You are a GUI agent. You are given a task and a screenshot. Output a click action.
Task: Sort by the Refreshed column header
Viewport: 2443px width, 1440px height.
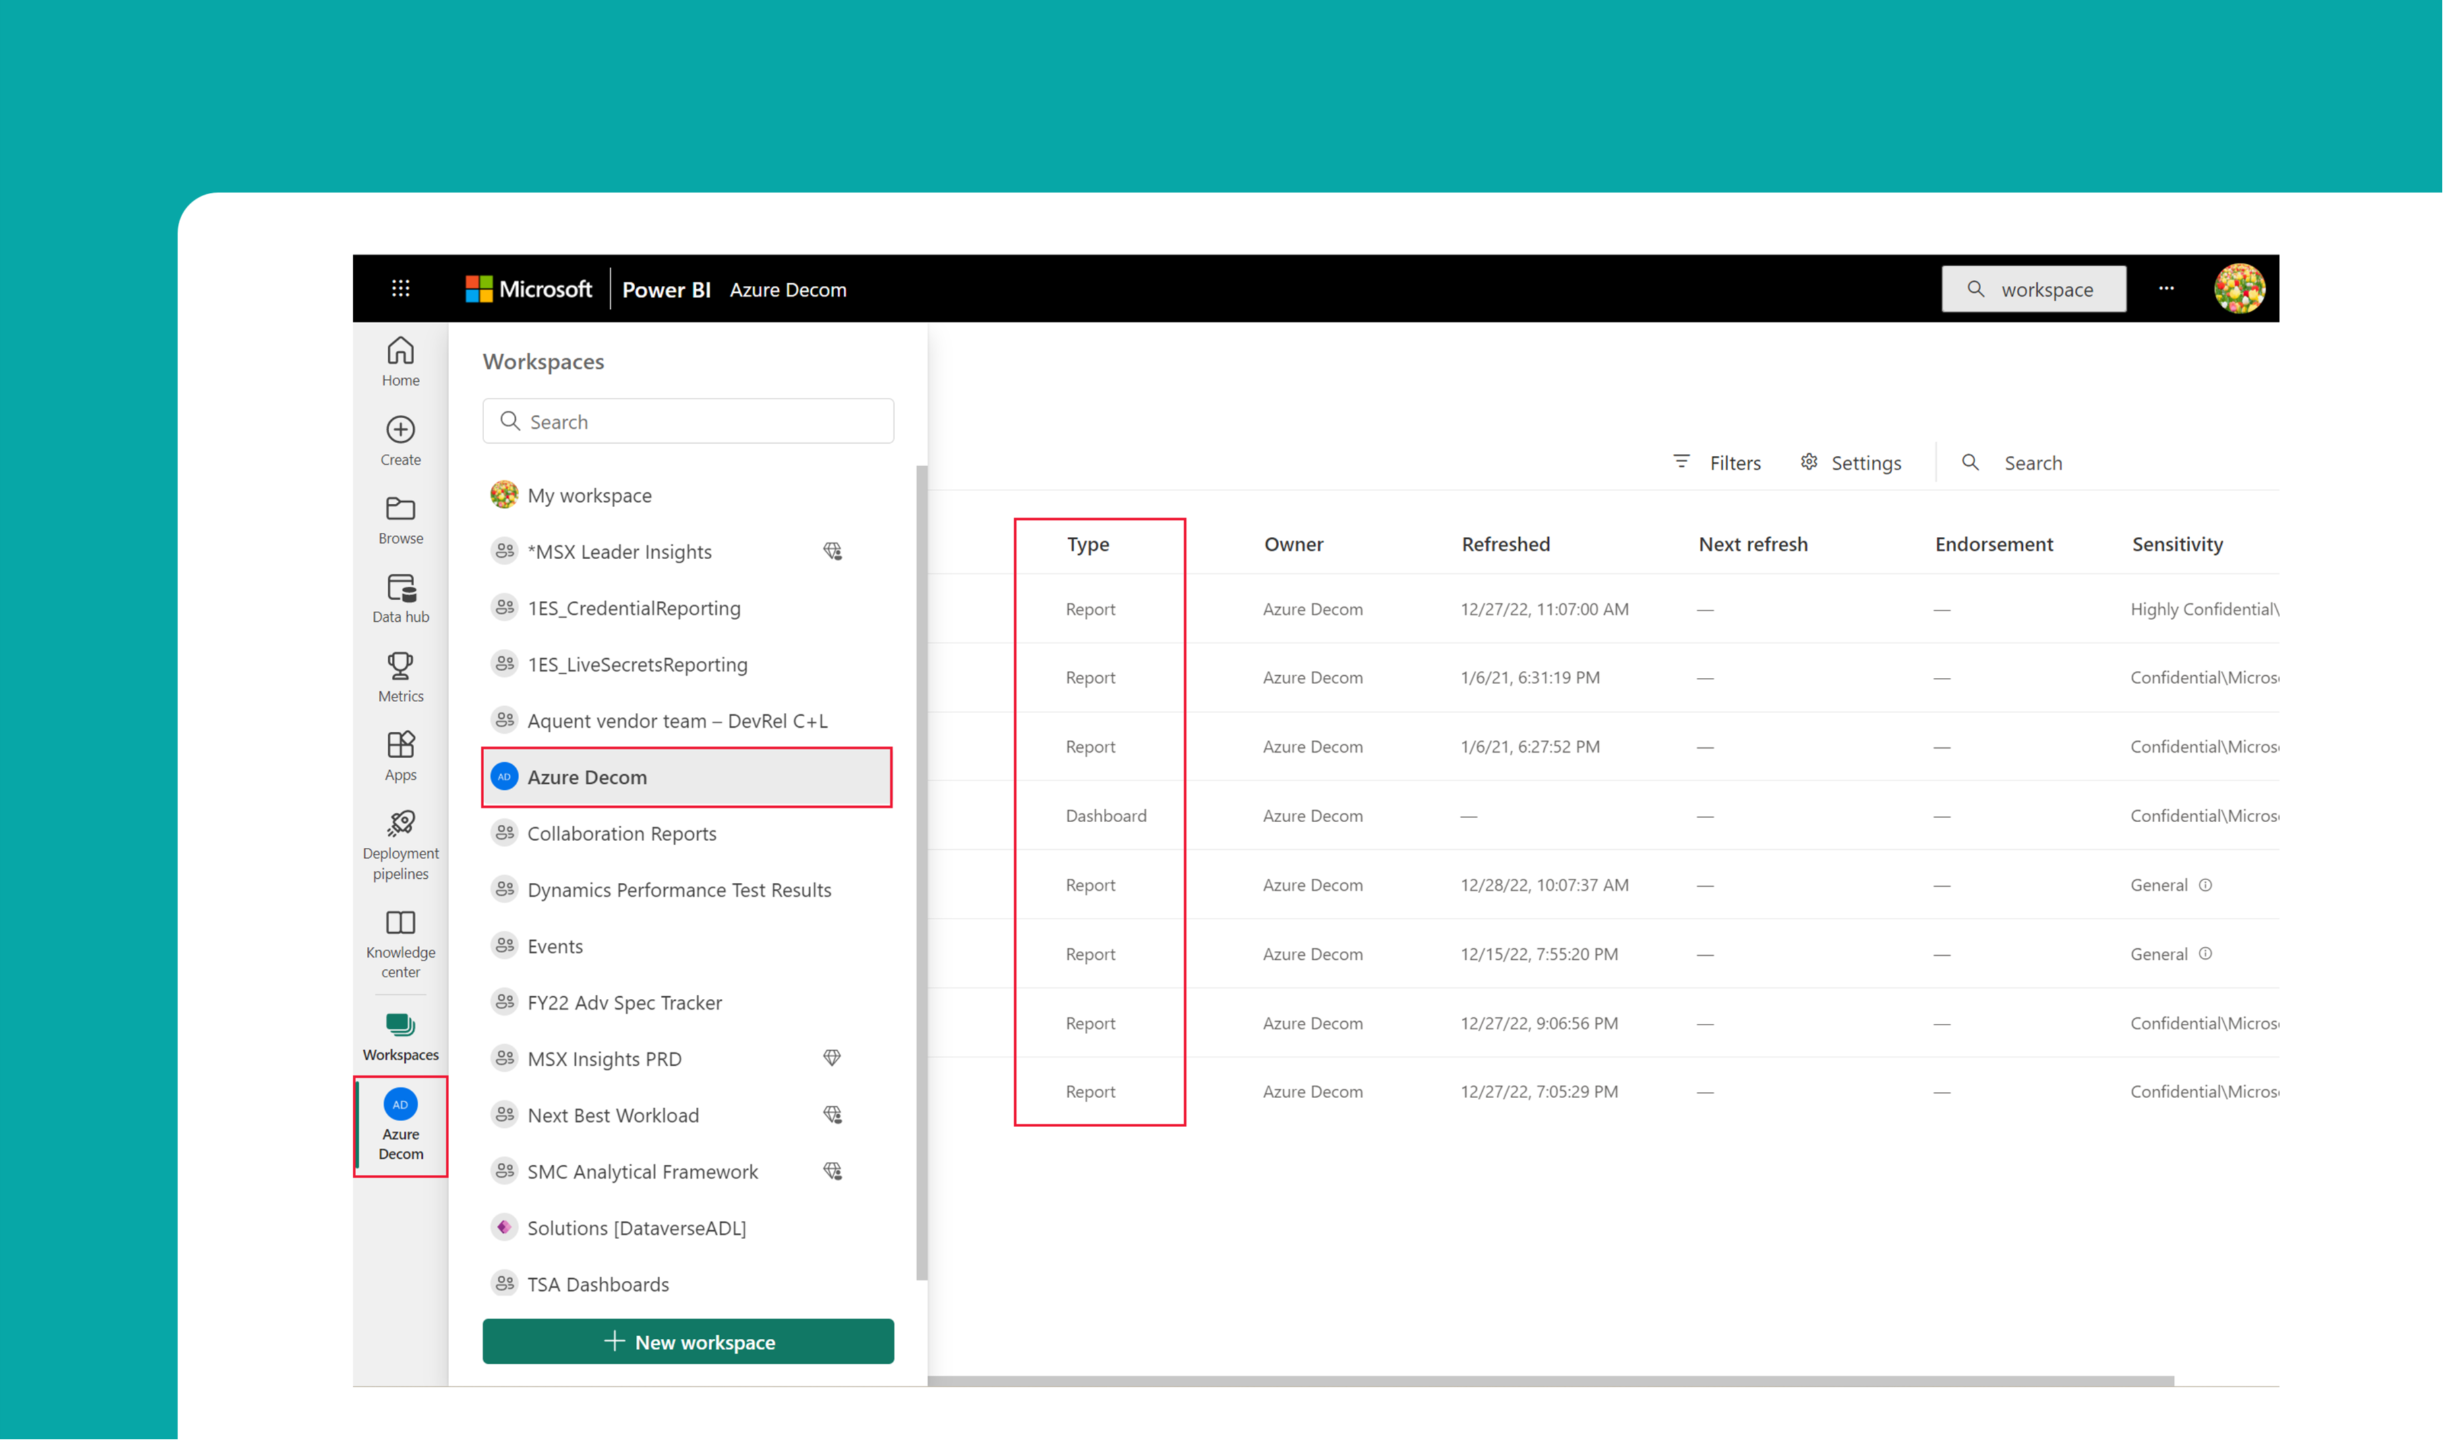click(x=1505, y=544)
